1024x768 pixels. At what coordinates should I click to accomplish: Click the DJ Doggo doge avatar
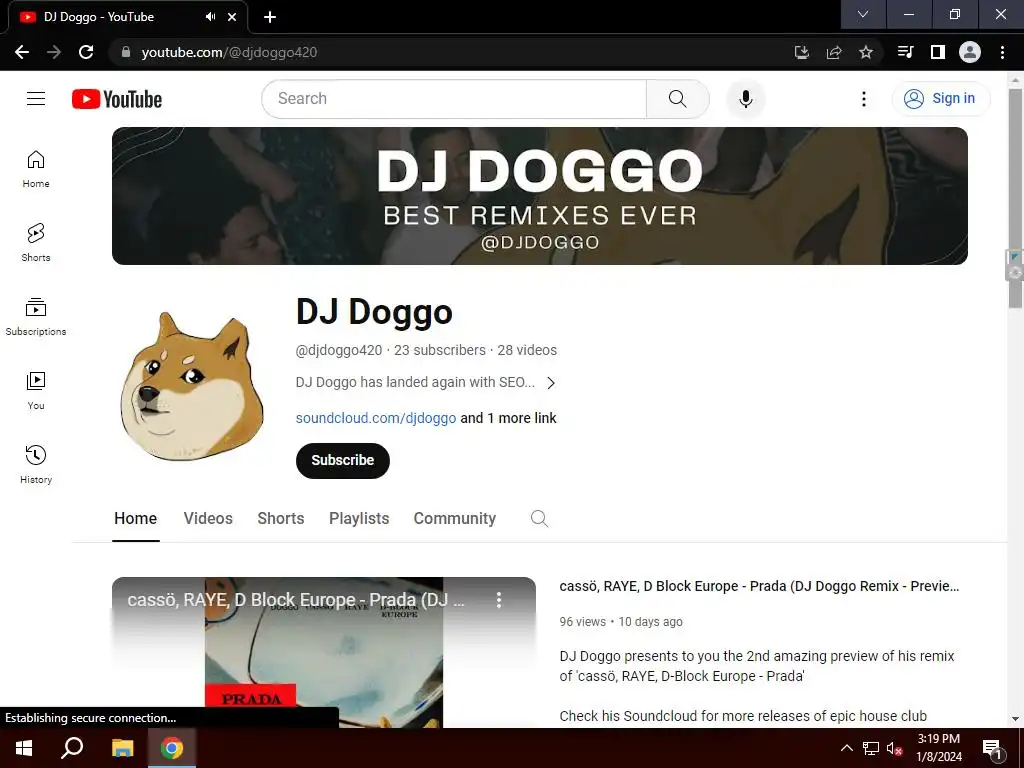[x=192, y=385]
